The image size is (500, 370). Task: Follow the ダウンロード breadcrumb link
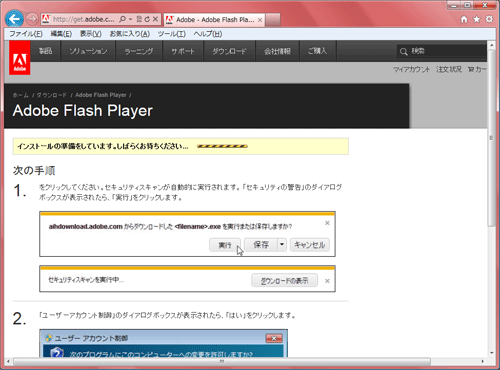coord(52,95)
